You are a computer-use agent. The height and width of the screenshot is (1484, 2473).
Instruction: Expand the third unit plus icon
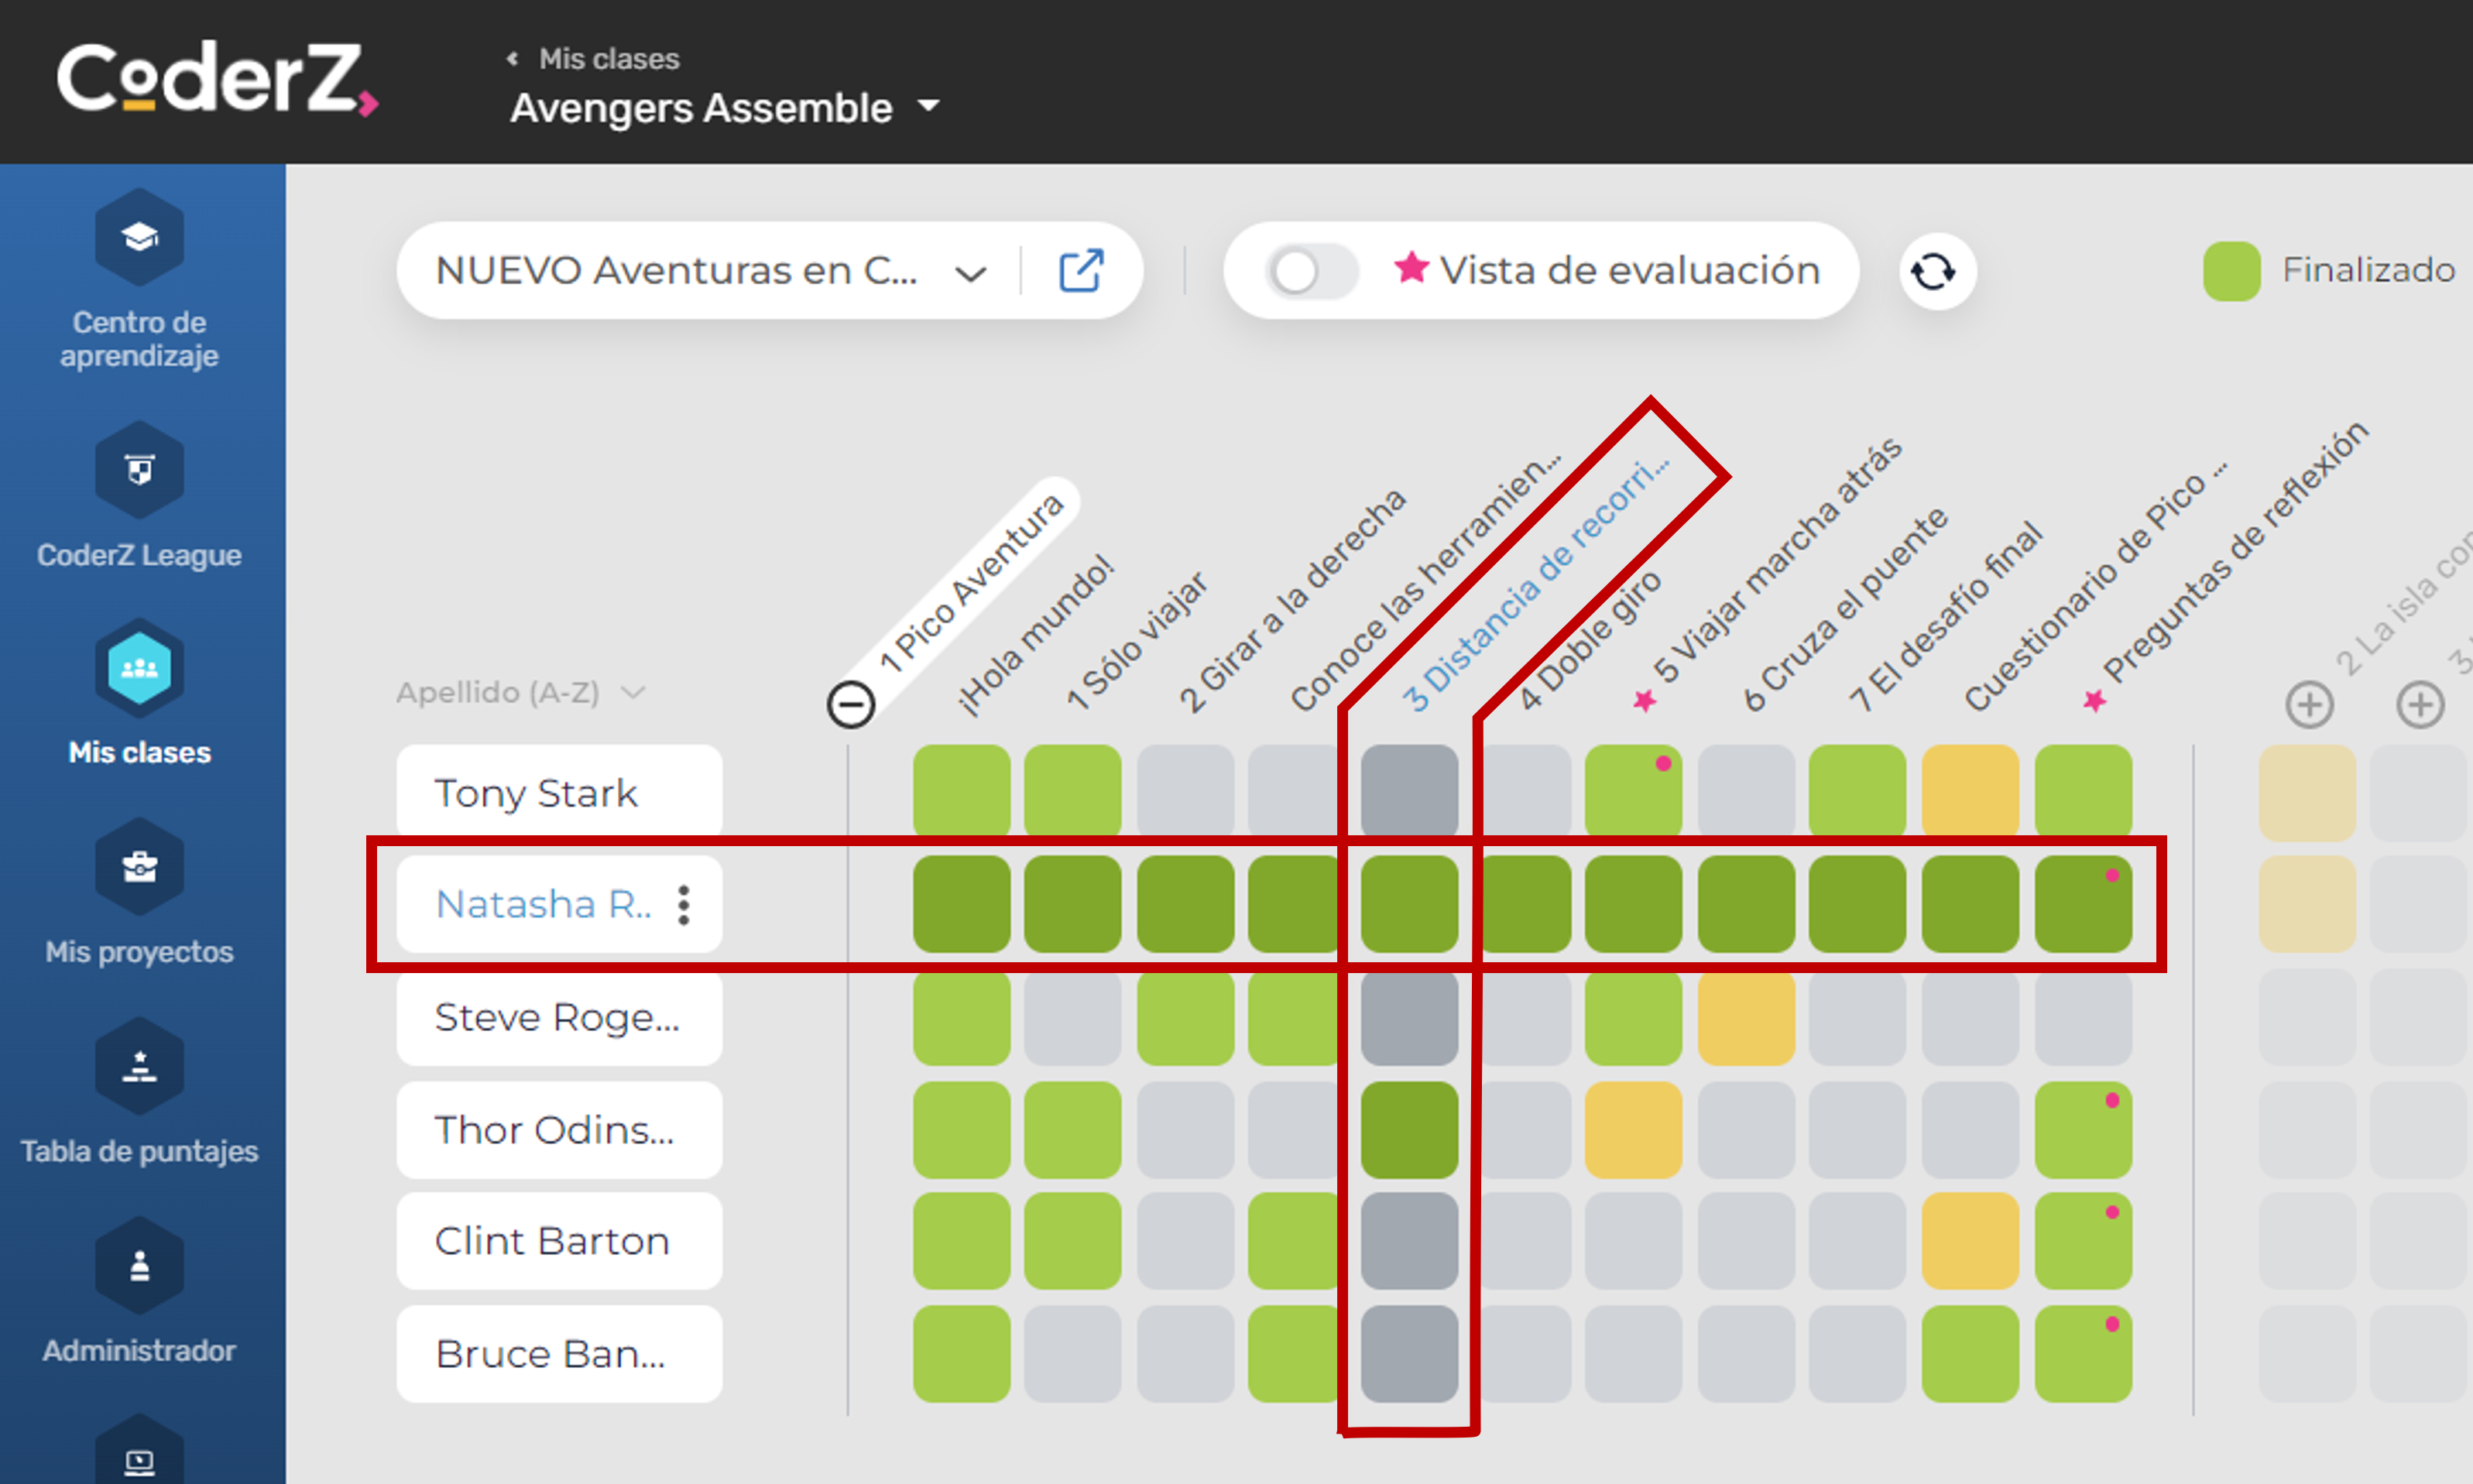pos(2420,705)
